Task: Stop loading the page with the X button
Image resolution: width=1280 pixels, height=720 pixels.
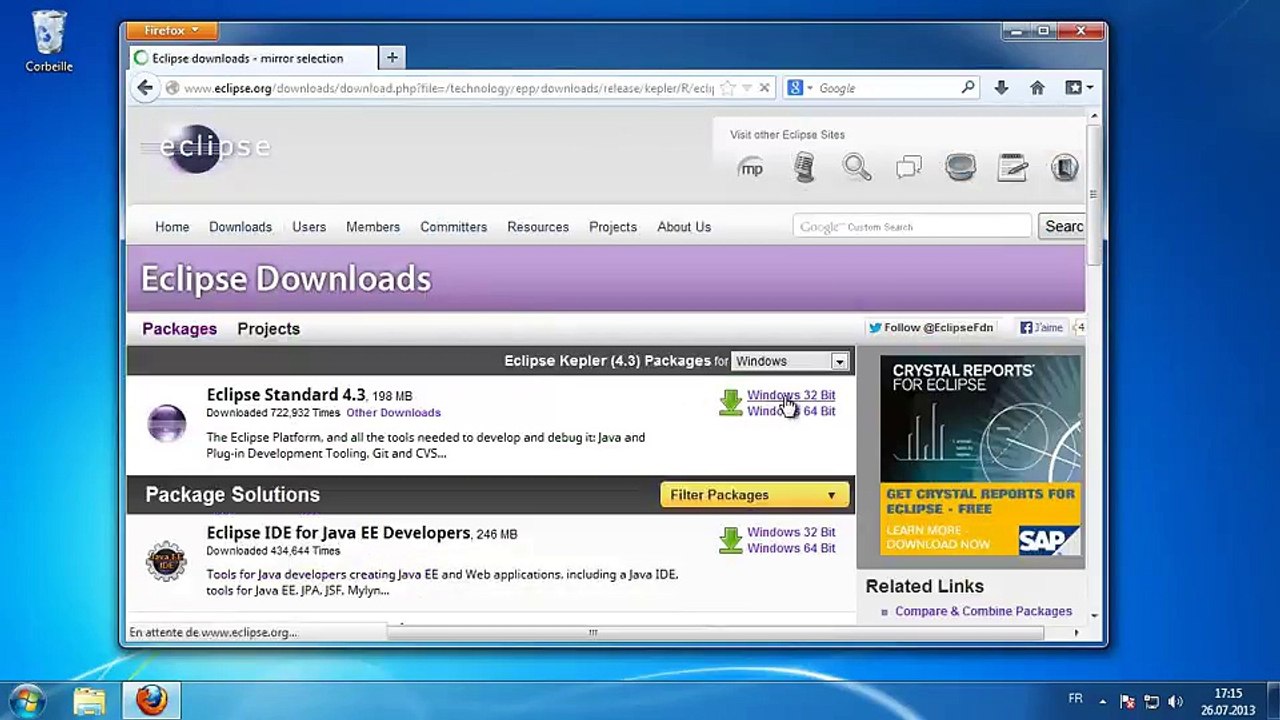Action: (764, 88)
